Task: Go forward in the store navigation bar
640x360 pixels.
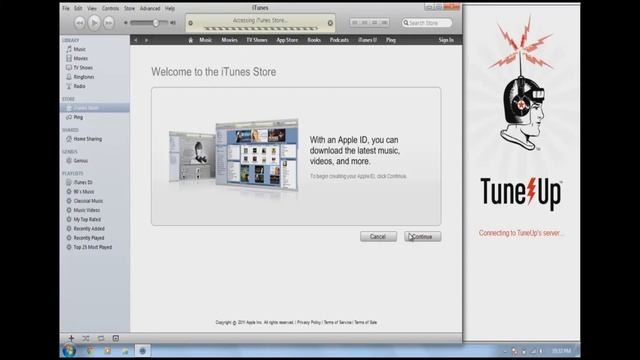Action: (x=147, y=40)
